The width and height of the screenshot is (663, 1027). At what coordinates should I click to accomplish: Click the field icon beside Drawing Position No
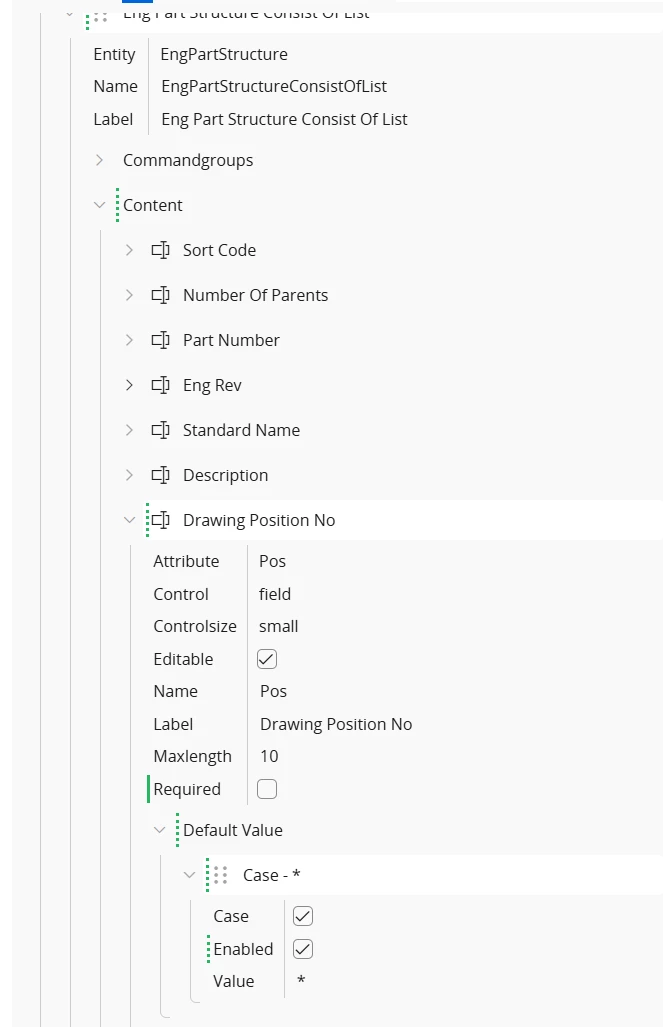point(161,520)
